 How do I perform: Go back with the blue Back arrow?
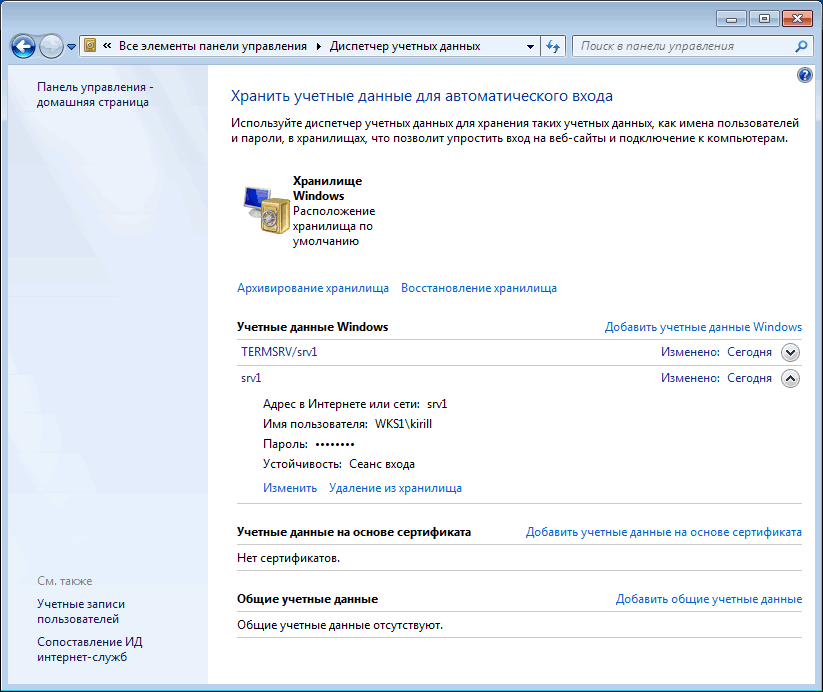click(23, 47)
